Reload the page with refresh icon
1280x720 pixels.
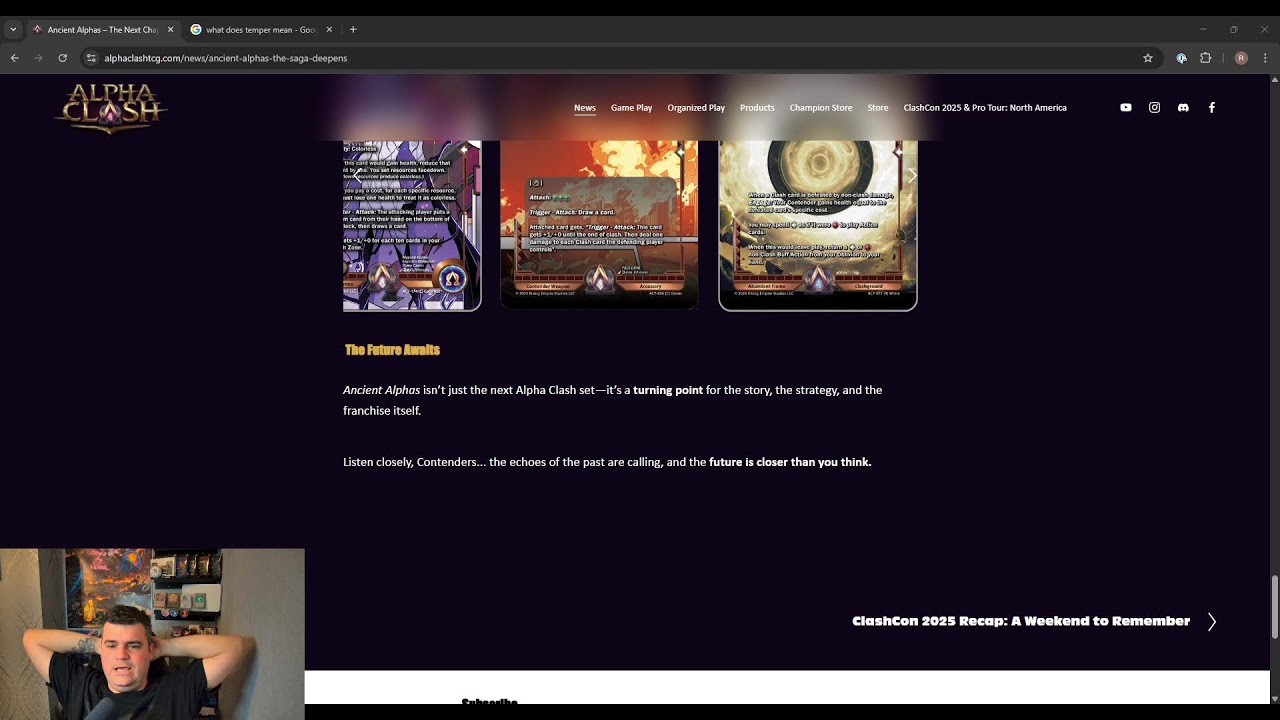coord(62,58)
